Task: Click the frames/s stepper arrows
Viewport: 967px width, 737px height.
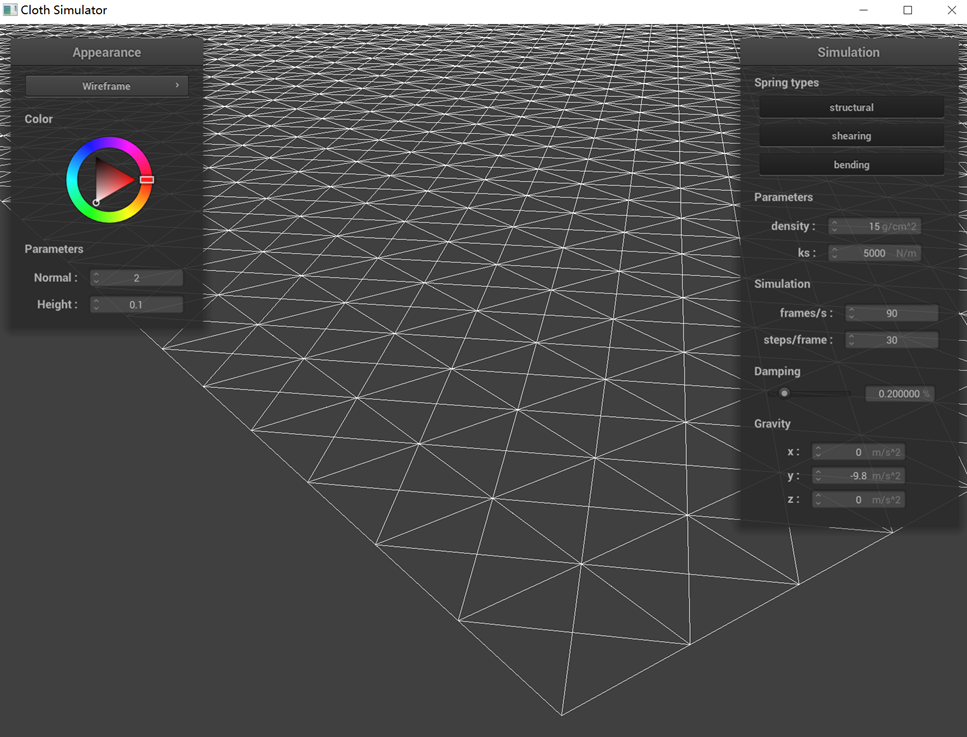Action: pos(852,314)
